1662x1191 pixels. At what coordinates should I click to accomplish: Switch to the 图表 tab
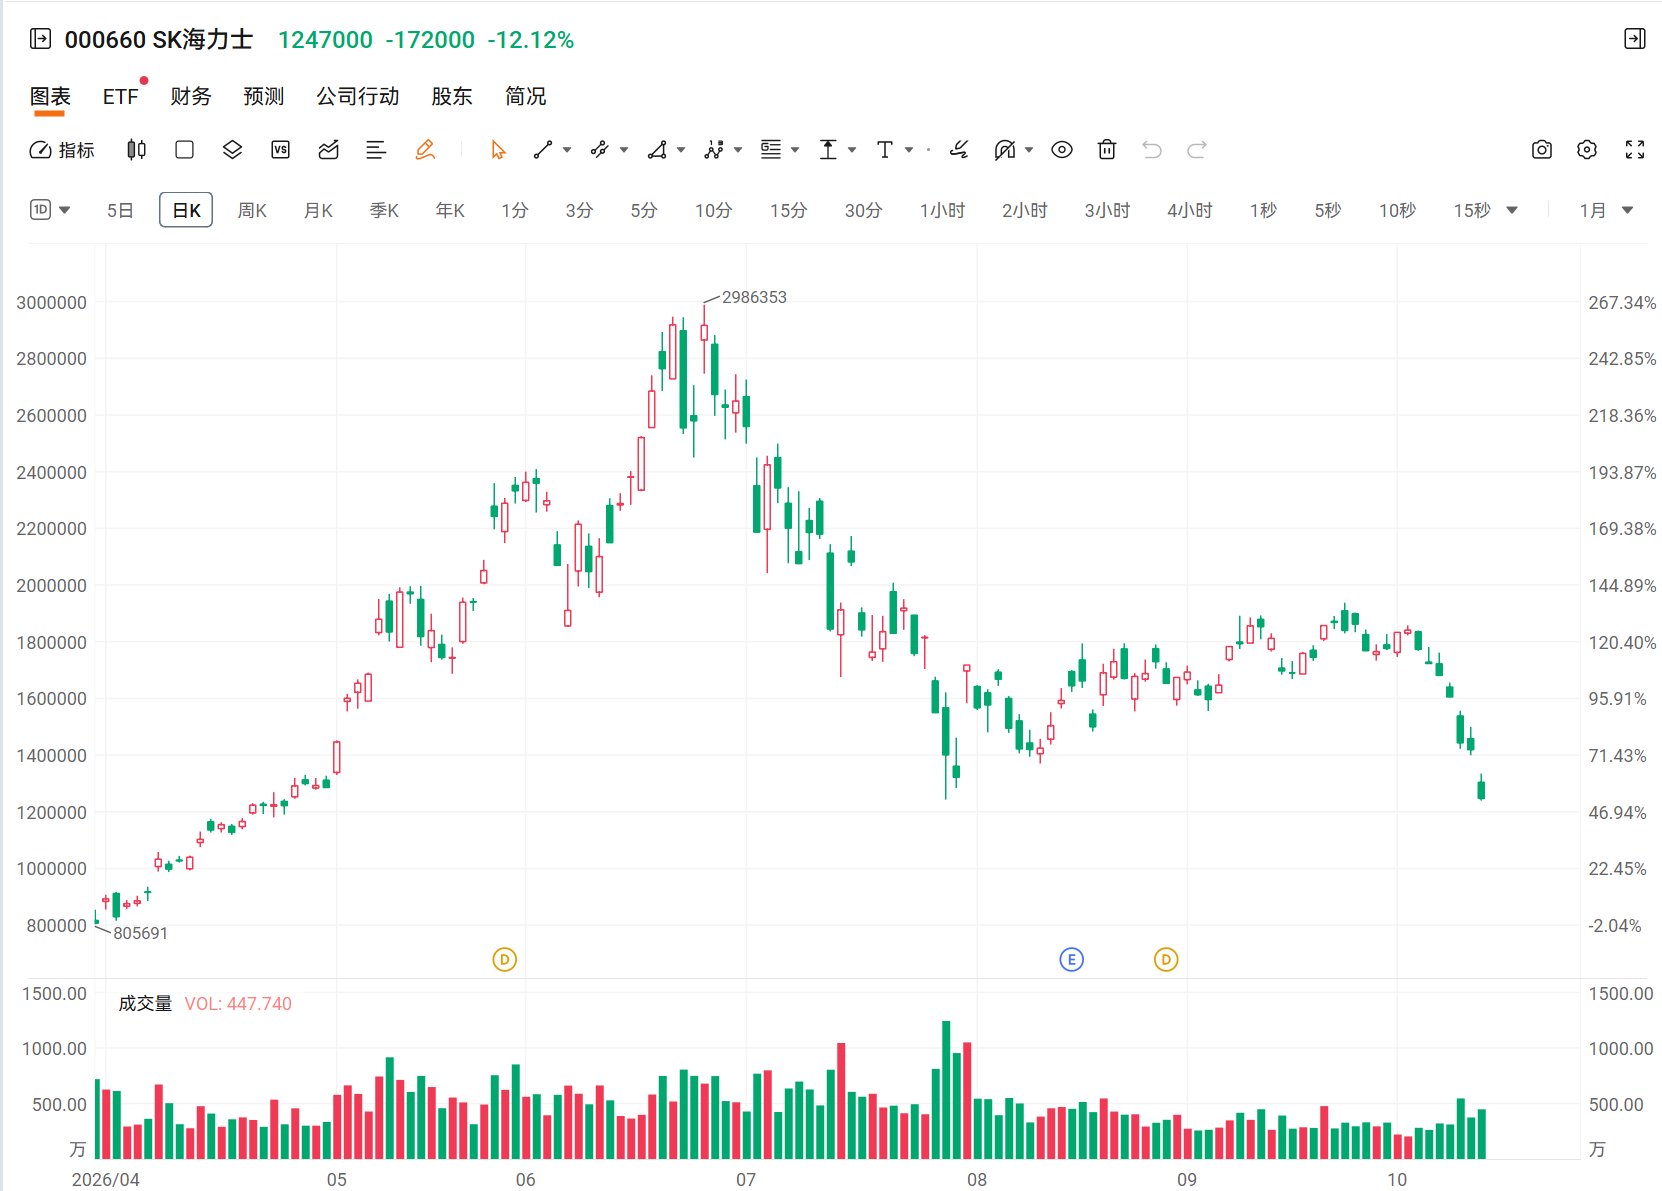click(x=50, y=96)
